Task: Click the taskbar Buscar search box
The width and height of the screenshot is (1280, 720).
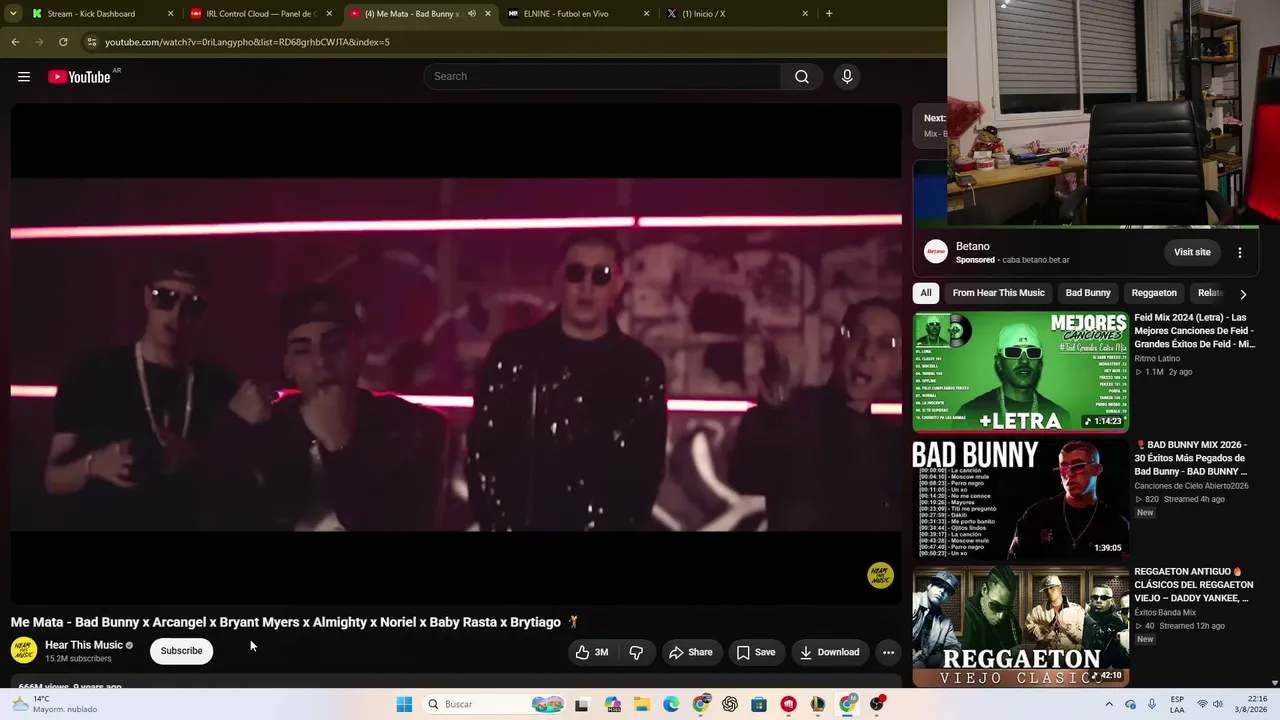Action: click(x=494, y=704)
